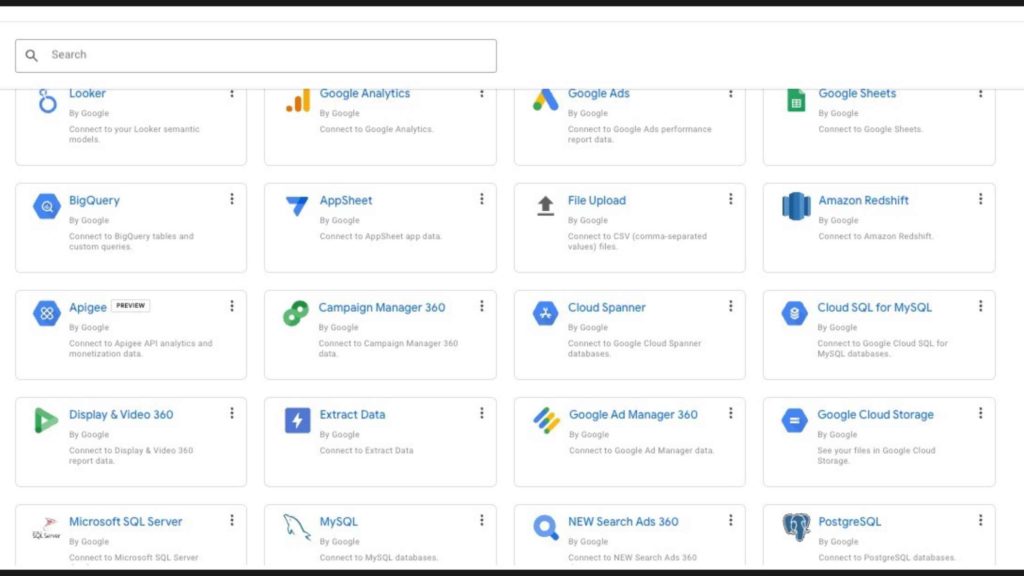1024x576 pixels.
Task: Select the Display & Video 360 play icon
Action: pyautogui.click(x=47, y=420)
